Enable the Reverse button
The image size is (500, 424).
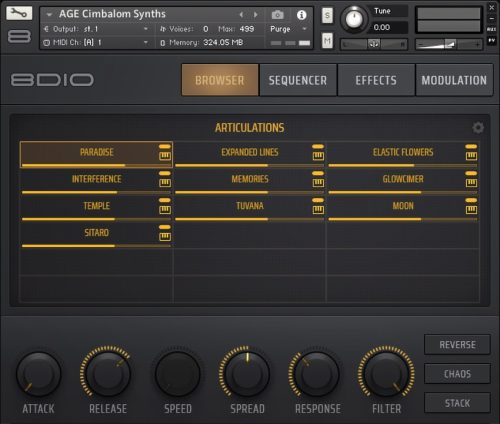point(457,345)
